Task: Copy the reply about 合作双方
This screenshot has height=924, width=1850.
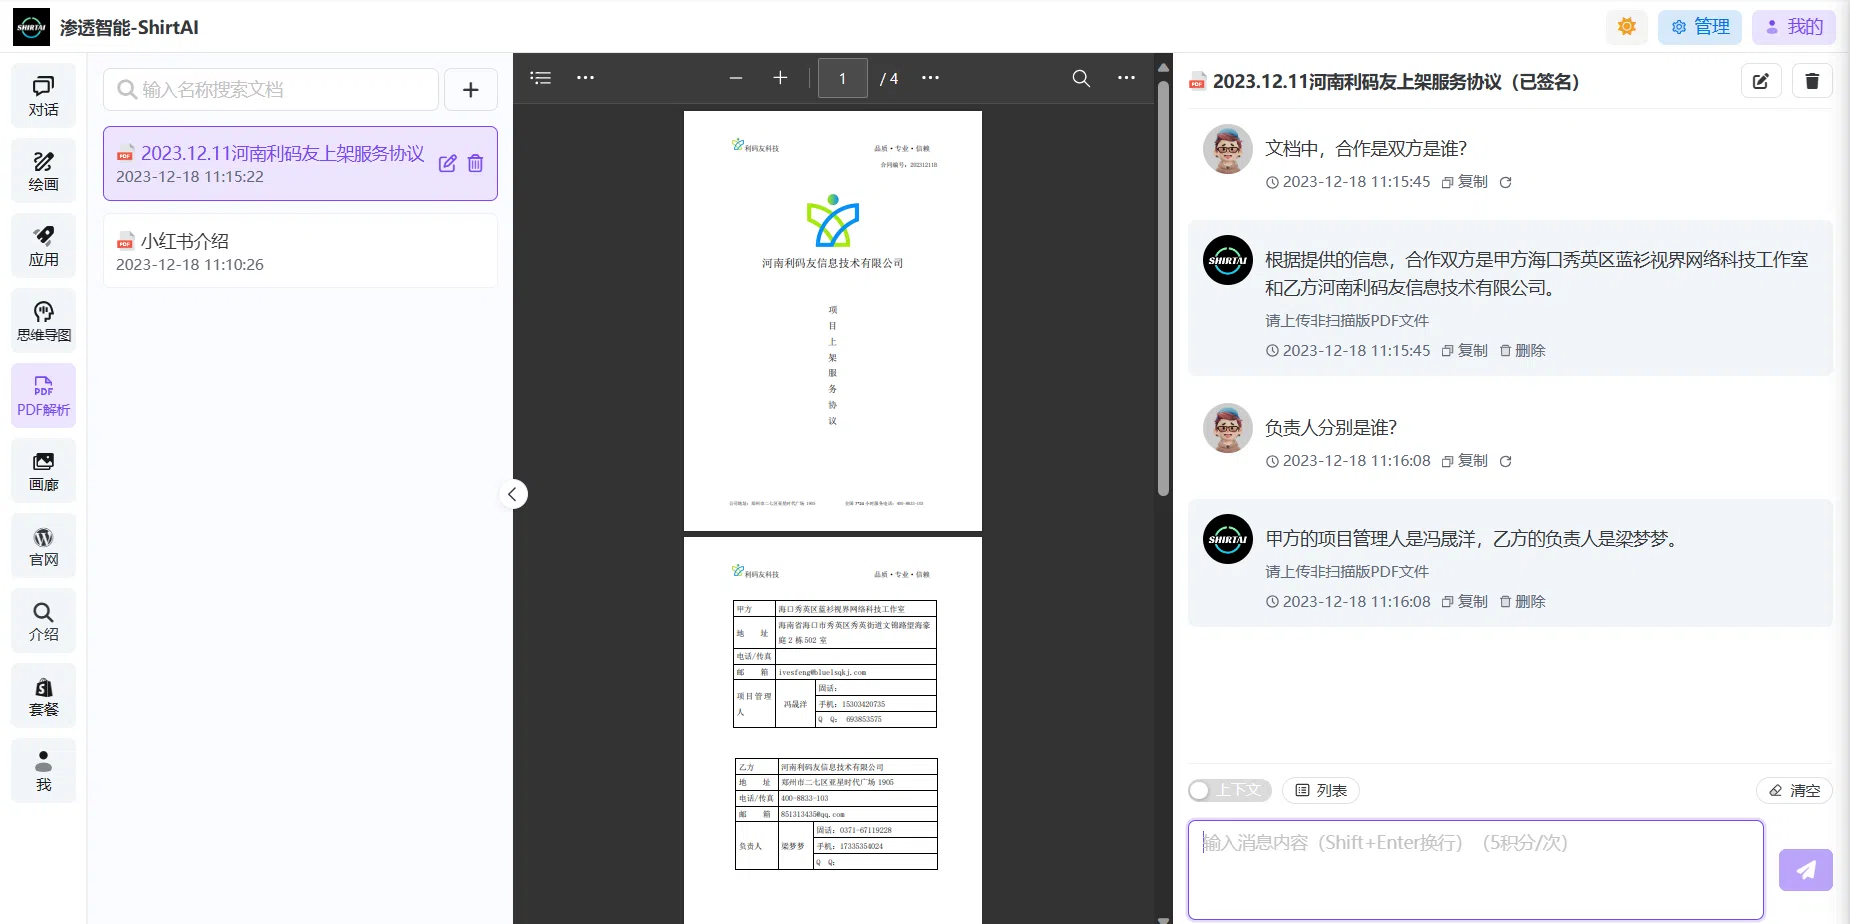Action: pyautogui.click(x=1465, y=351)
